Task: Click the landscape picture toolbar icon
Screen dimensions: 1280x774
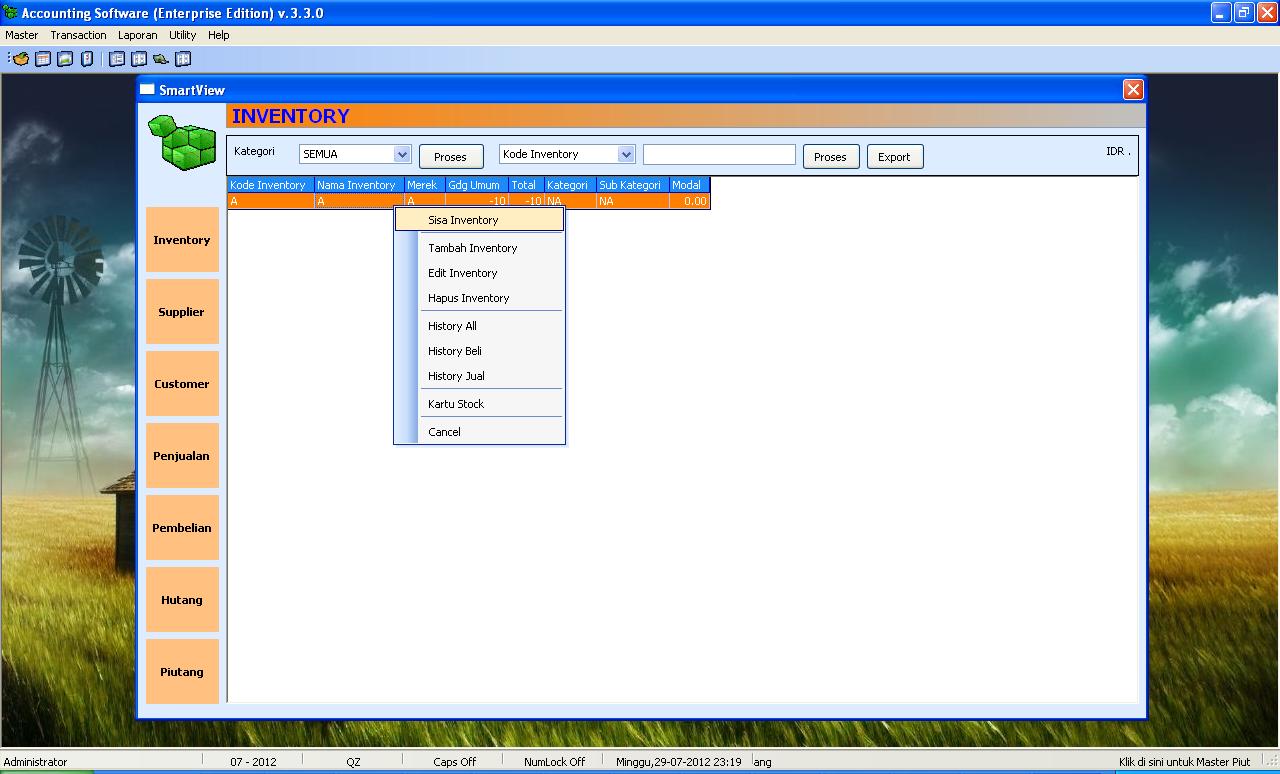Action: tap(65, 59)
